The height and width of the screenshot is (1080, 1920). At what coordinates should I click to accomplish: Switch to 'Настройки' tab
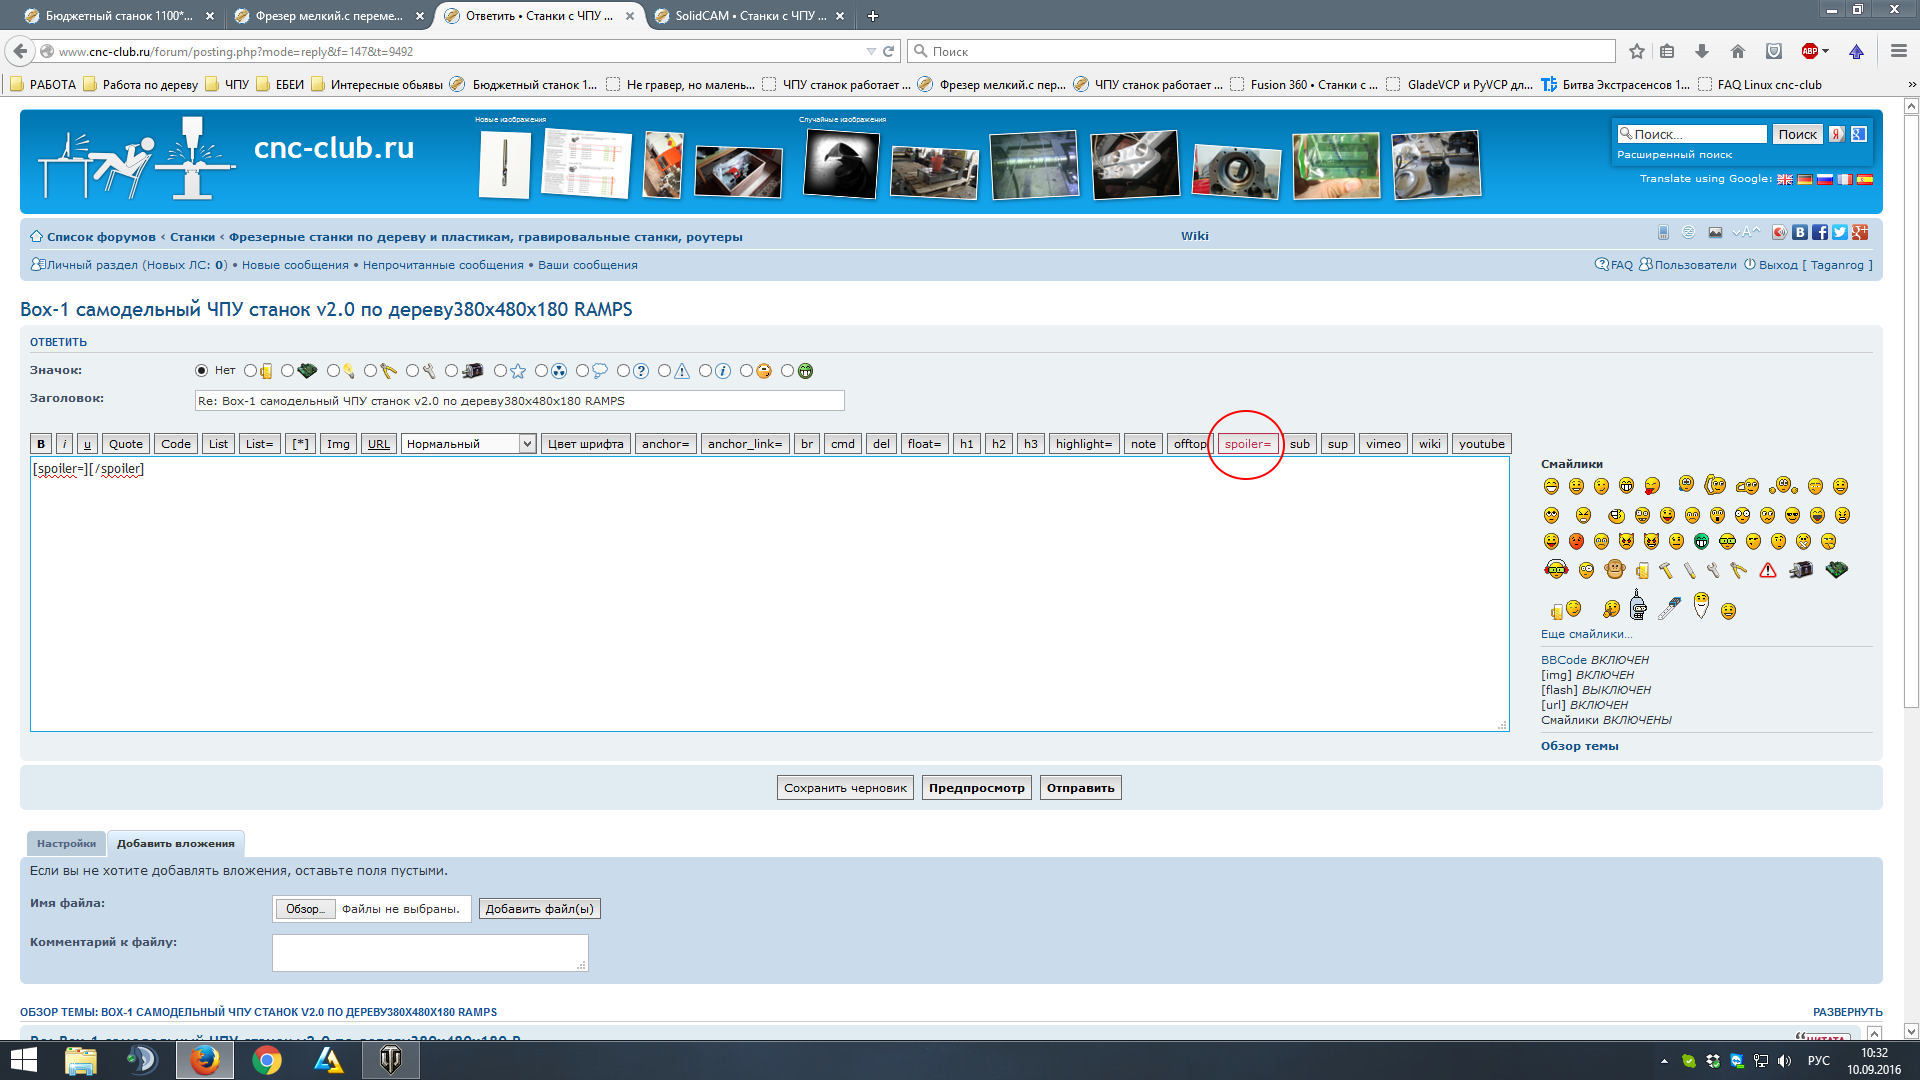click(x=66, y=843)
